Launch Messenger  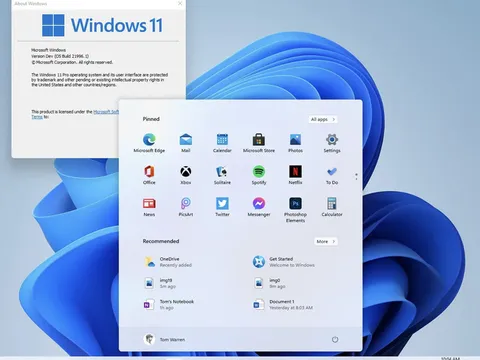pyautogui.click(x=259, y=207)
